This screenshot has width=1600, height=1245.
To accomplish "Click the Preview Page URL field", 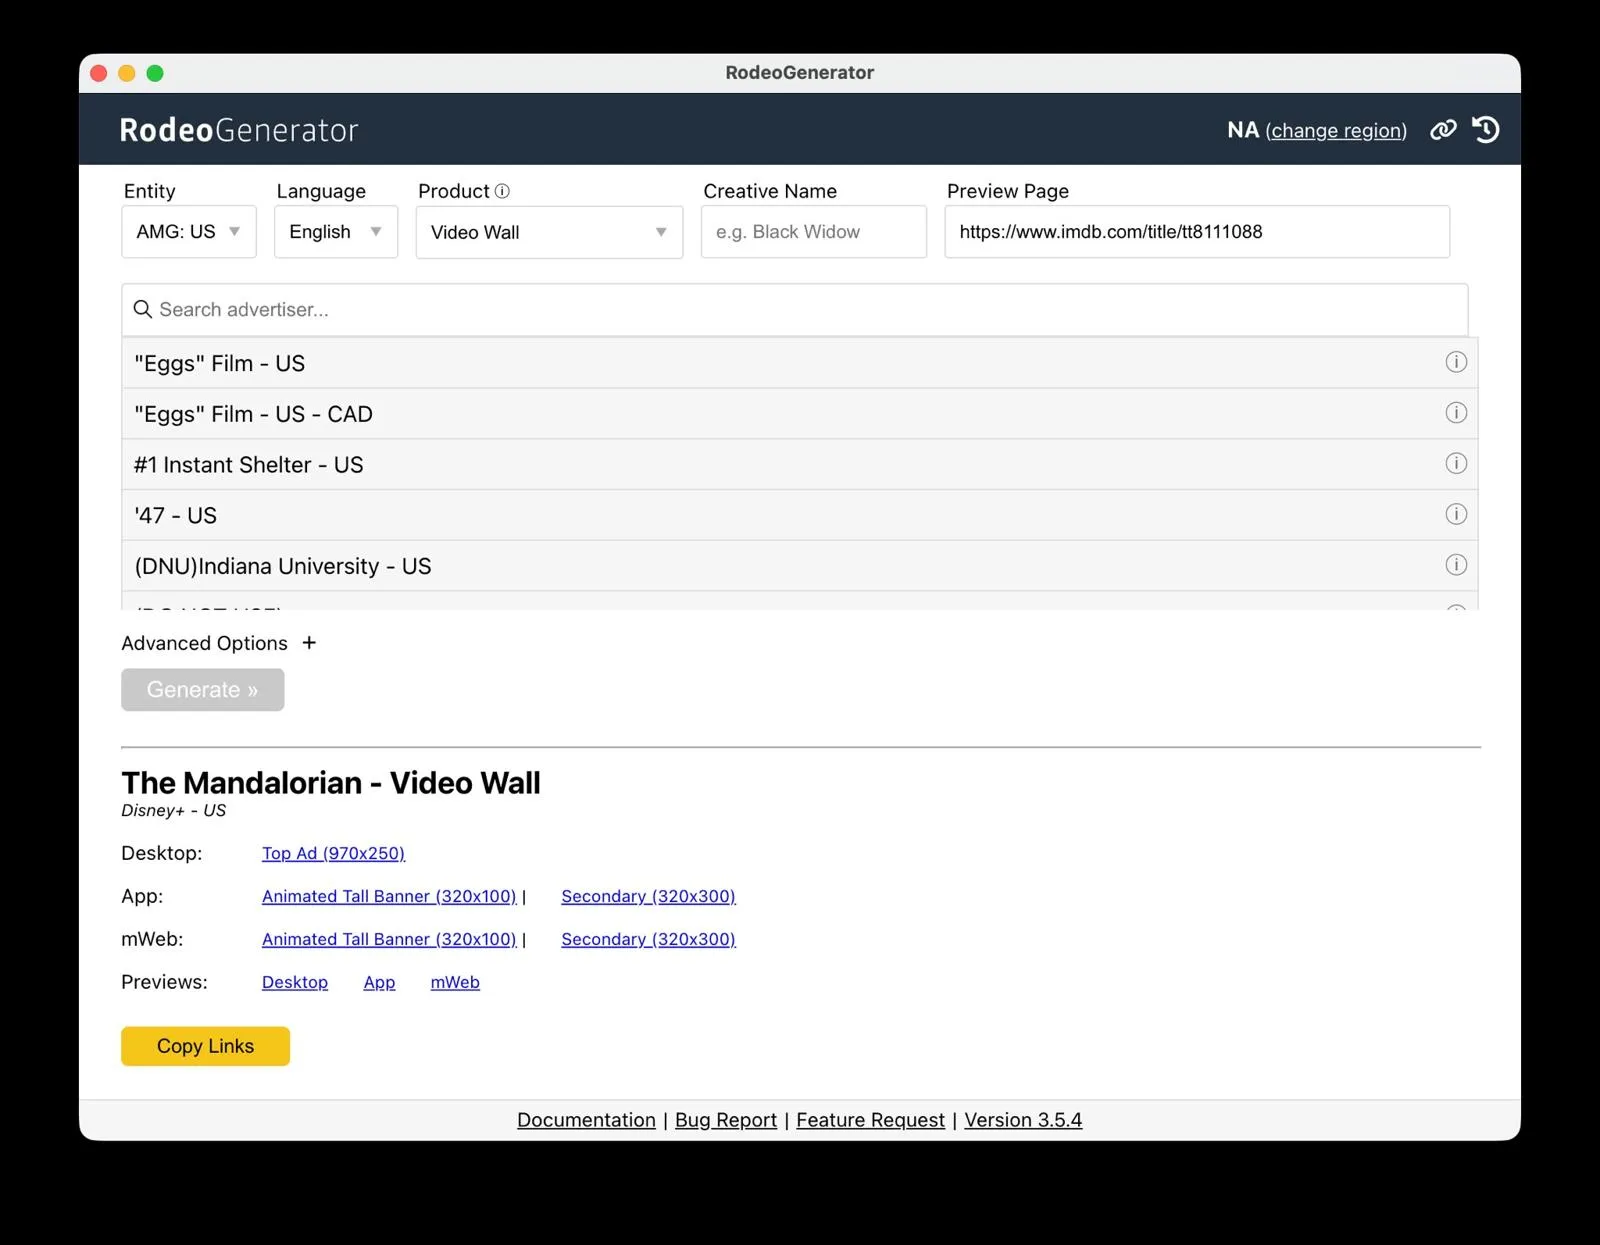I will click(x=1197, y=232).
